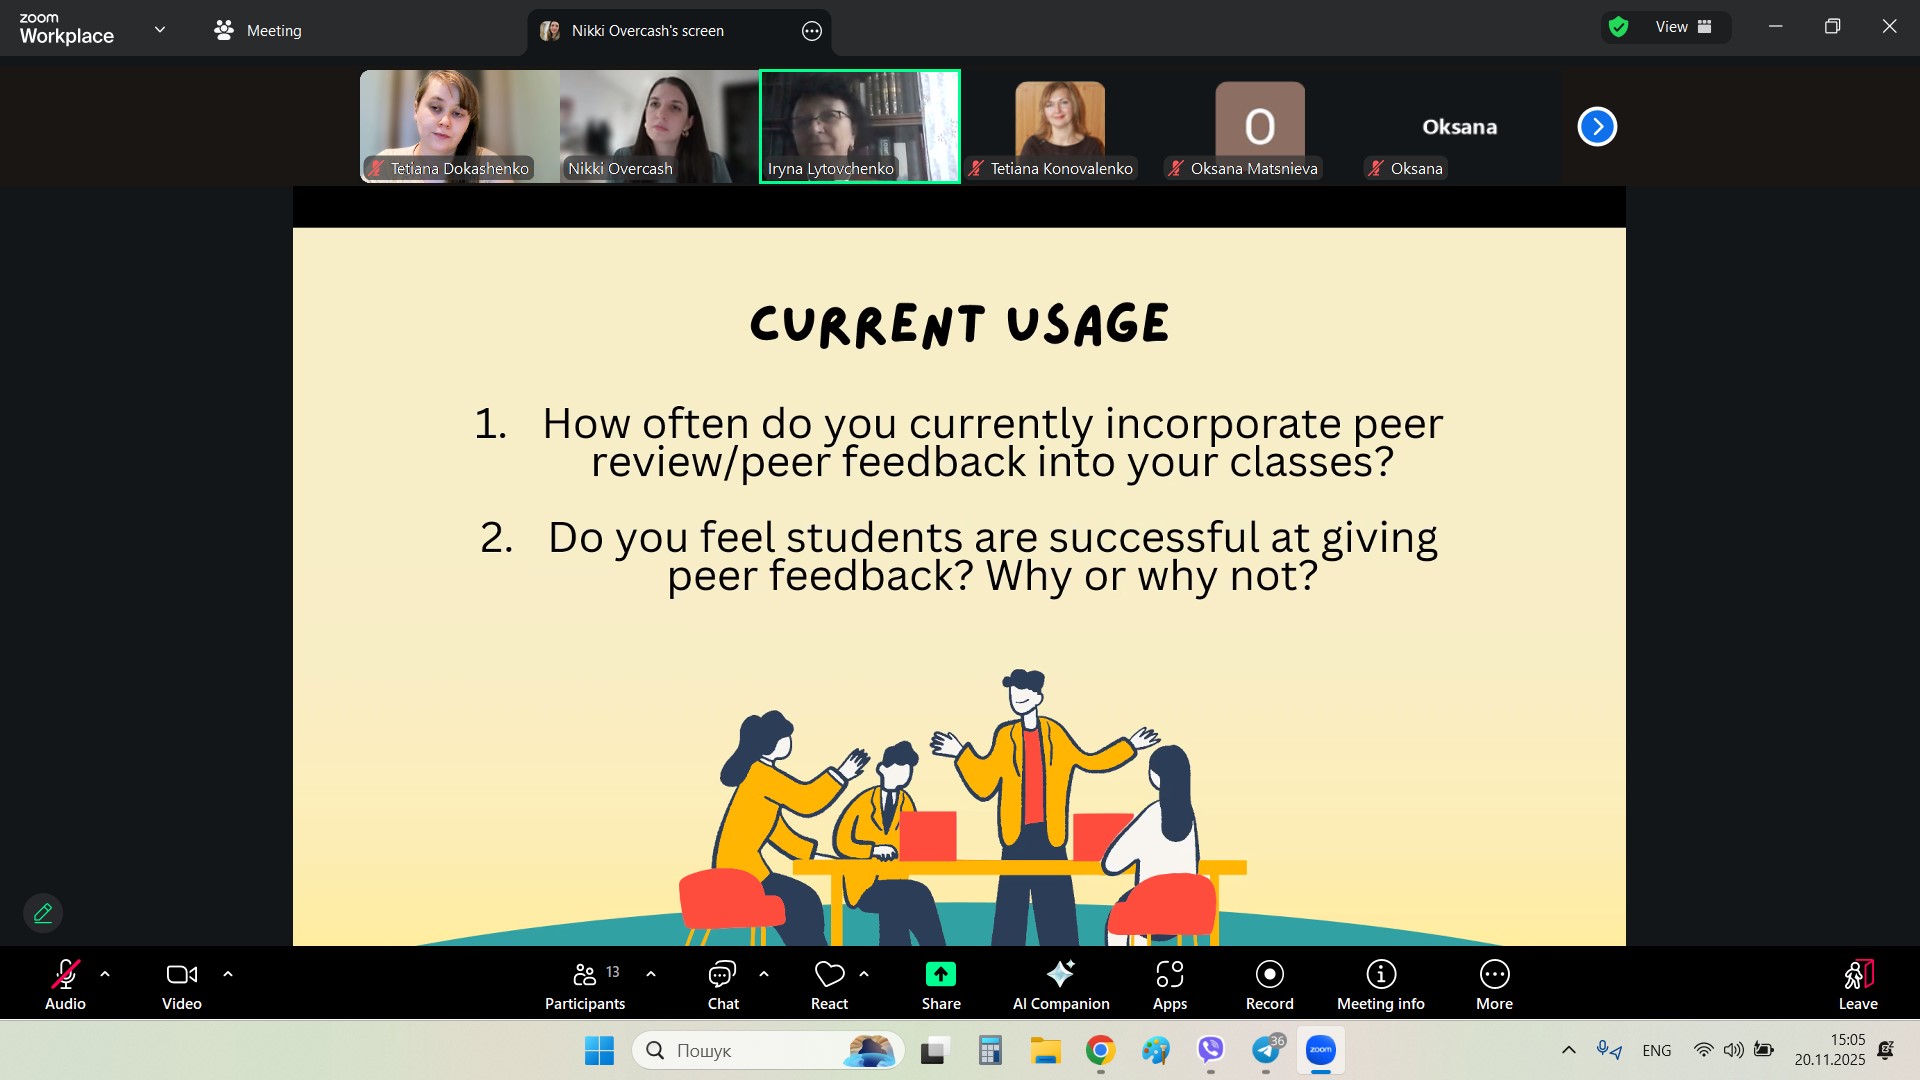Show the next participants with the blue arrow
This screenshot has height=1080, width=1920.
pyautogui.click(x=1596, y=127)
